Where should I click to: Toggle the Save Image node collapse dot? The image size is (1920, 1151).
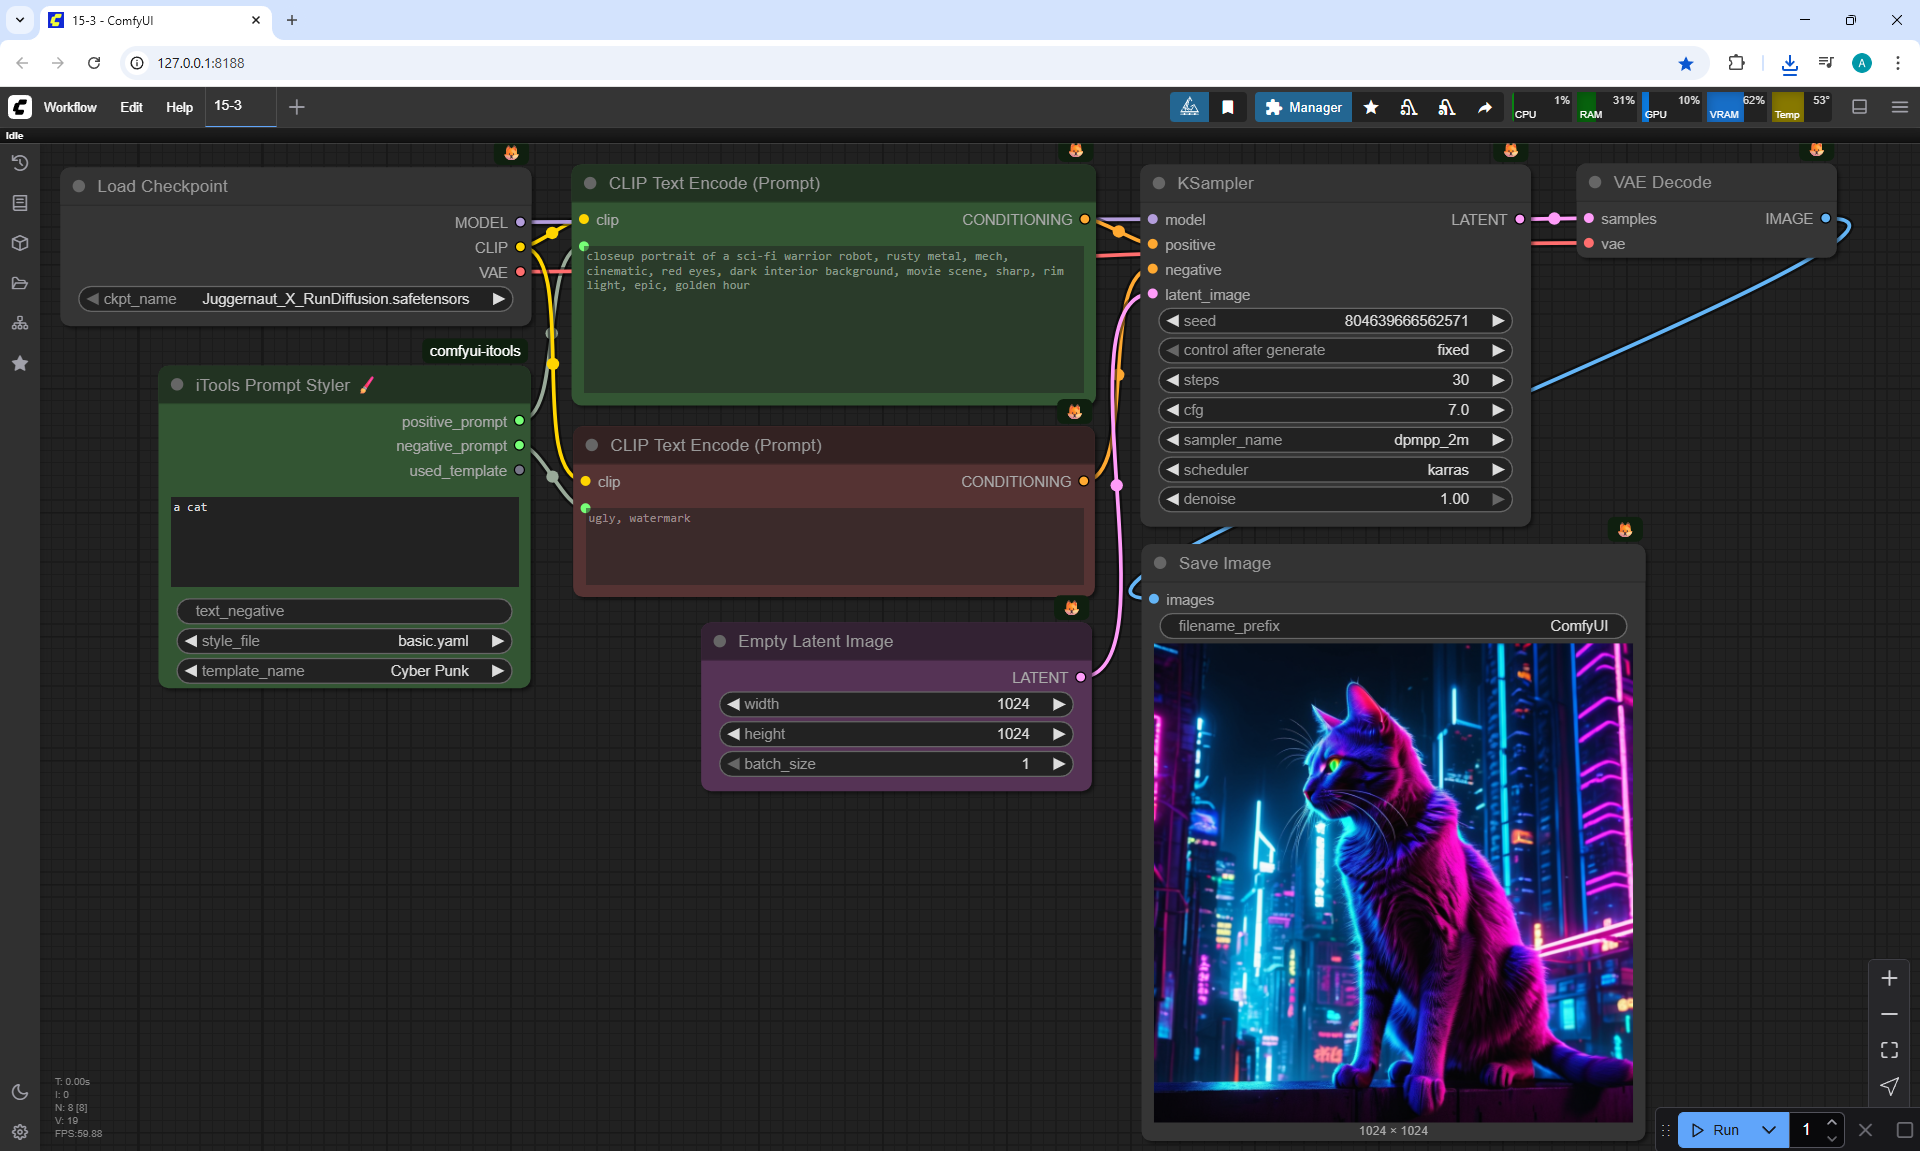(x=1160, y=563)
